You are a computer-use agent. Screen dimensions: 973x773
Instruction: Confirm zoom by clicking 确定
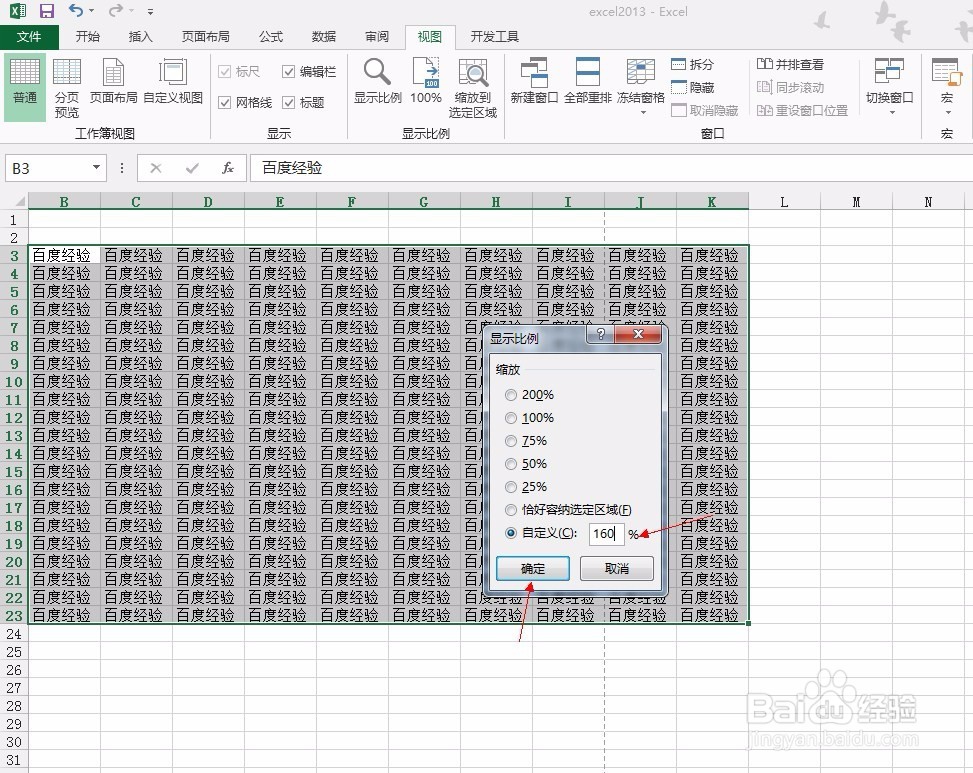pyautogui.click(x=532, y=566)
